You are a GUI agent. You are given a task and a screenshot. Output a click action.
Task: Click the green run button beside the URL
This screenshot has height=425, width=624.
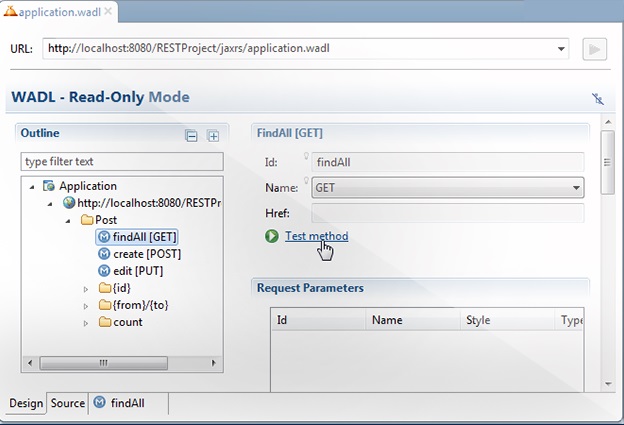pos(594,49)
